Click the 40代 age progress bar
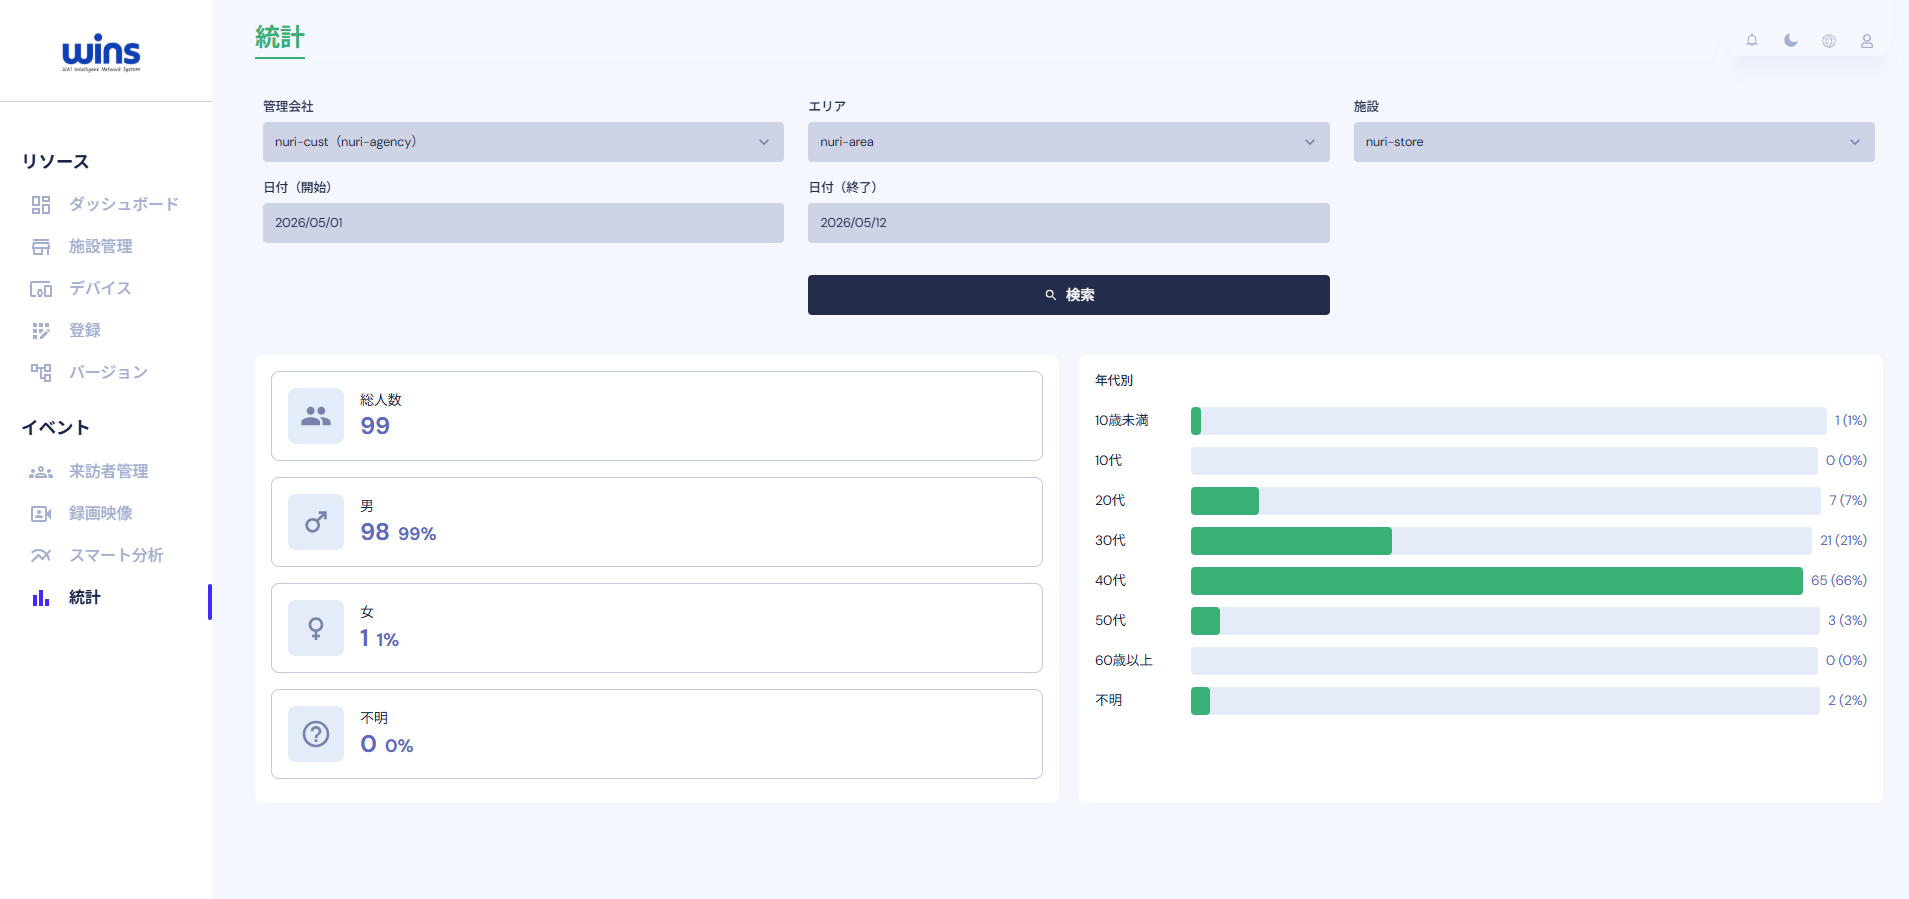Viewport: 1909px width, 899px height. tap(1496, 581)
